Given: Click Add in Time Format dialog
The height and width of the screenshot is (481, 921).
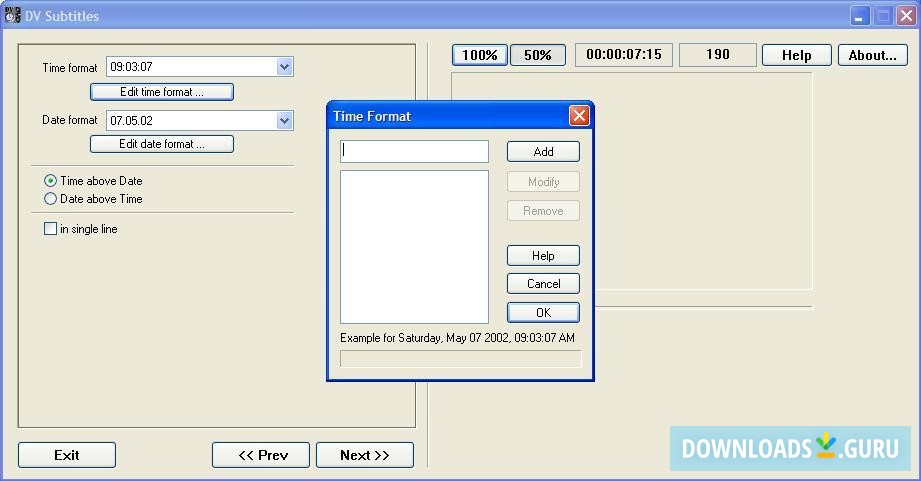Looking at the screenshot, I should pyautogui.click(x=543, y=152).
